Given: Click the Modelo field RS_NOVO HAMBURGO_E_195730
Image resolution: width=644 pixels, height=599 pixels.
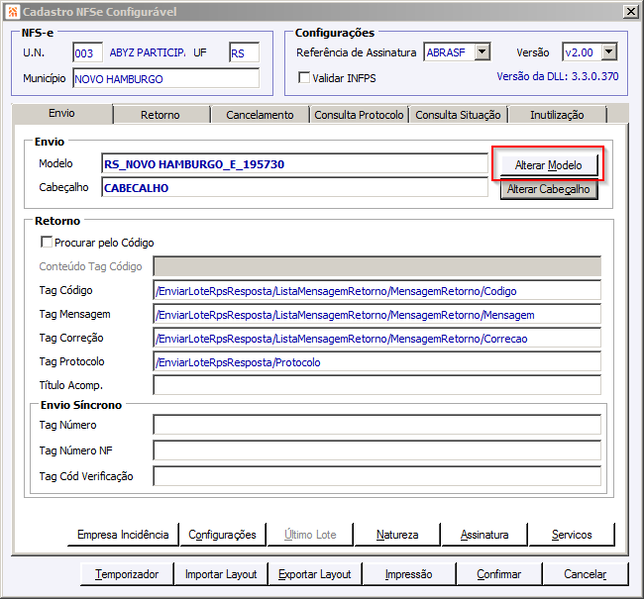Looking at the screenshot, I should (x=294, y=164).
